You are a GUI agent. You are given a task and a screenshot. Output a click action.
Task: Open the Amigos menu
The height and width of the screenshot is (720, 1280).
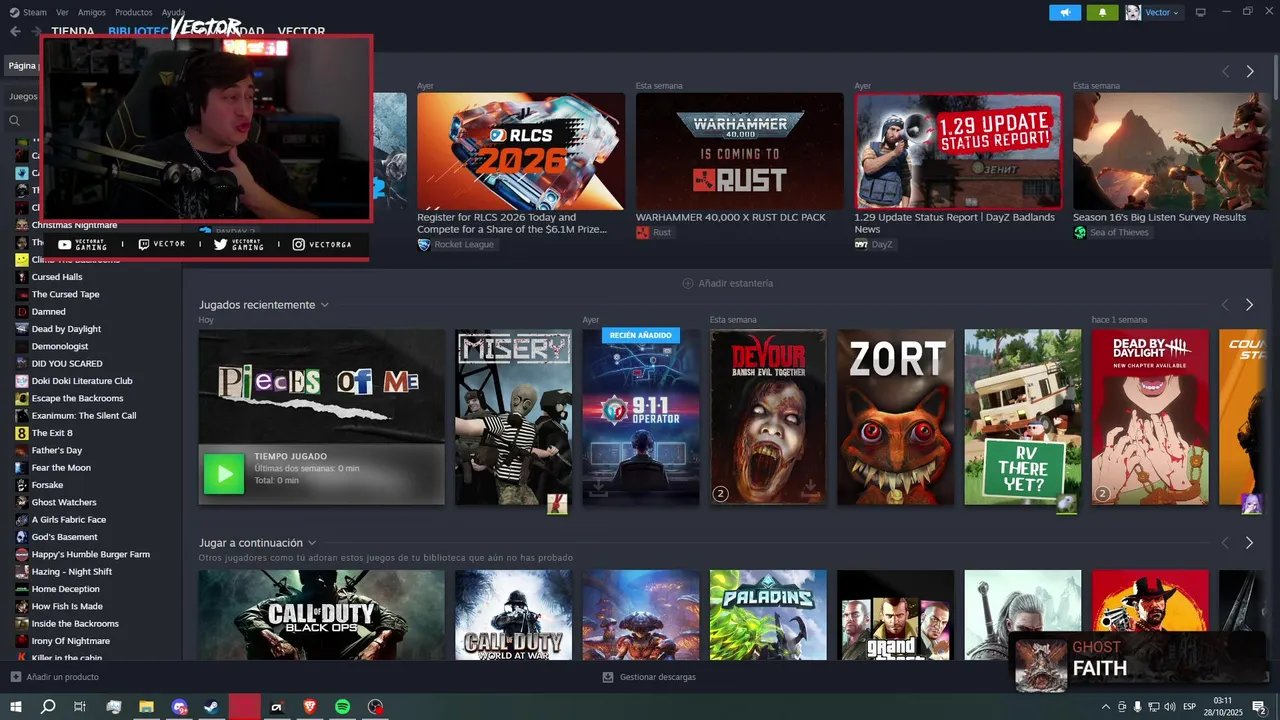[x=92, y=12]
